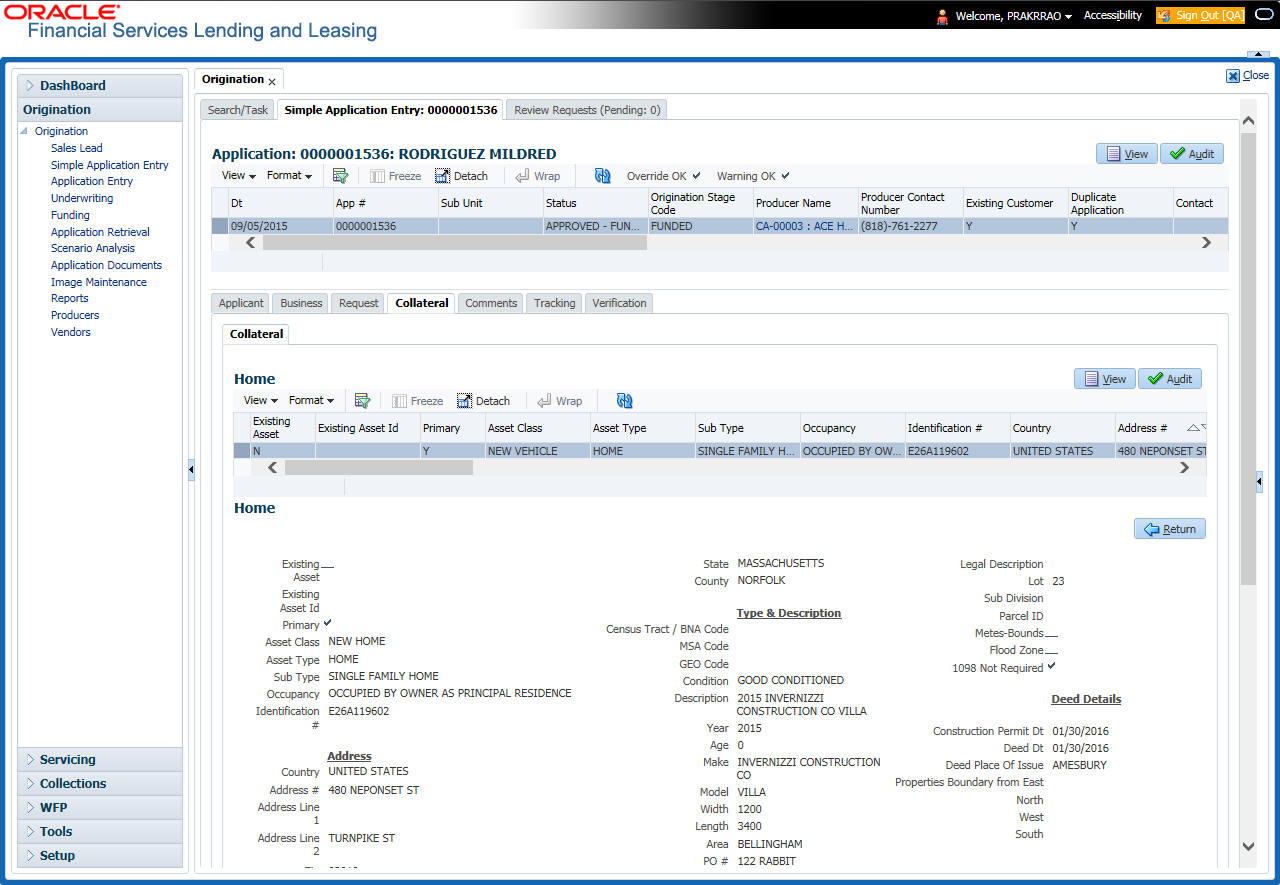Click the refresh icon in the Application toolbar
This screenshot has width=1280, height=885.
pos(602,176)
